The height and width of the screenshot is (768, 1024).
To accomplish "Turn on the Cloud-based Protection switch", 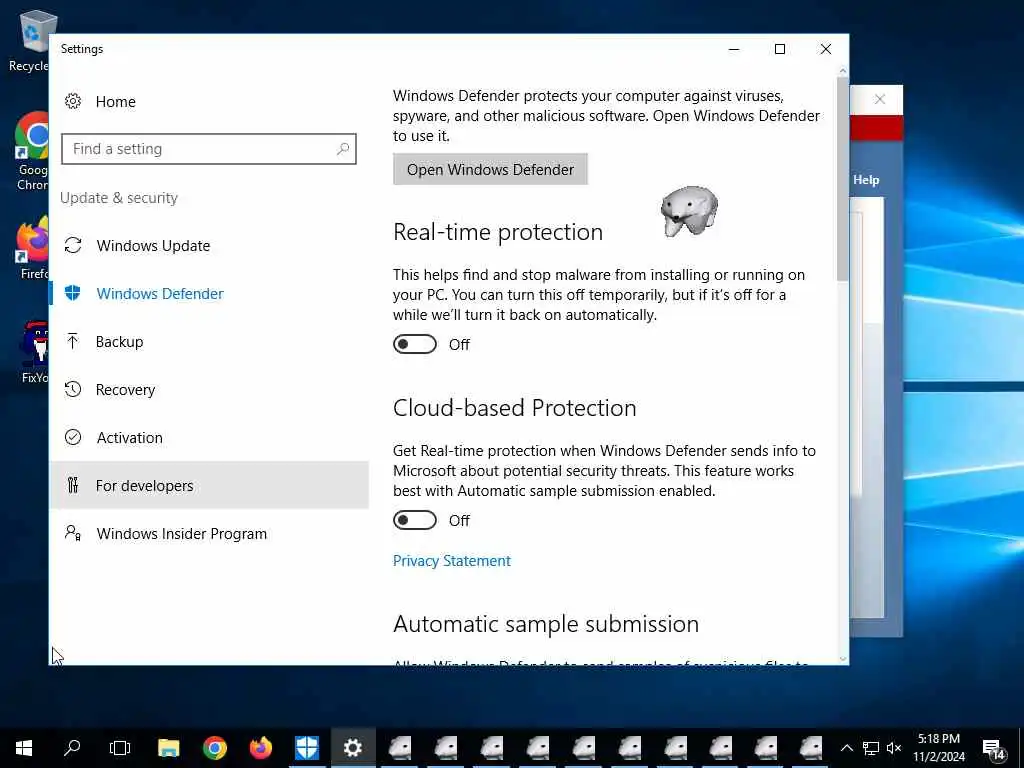I will tap(415, 520).
